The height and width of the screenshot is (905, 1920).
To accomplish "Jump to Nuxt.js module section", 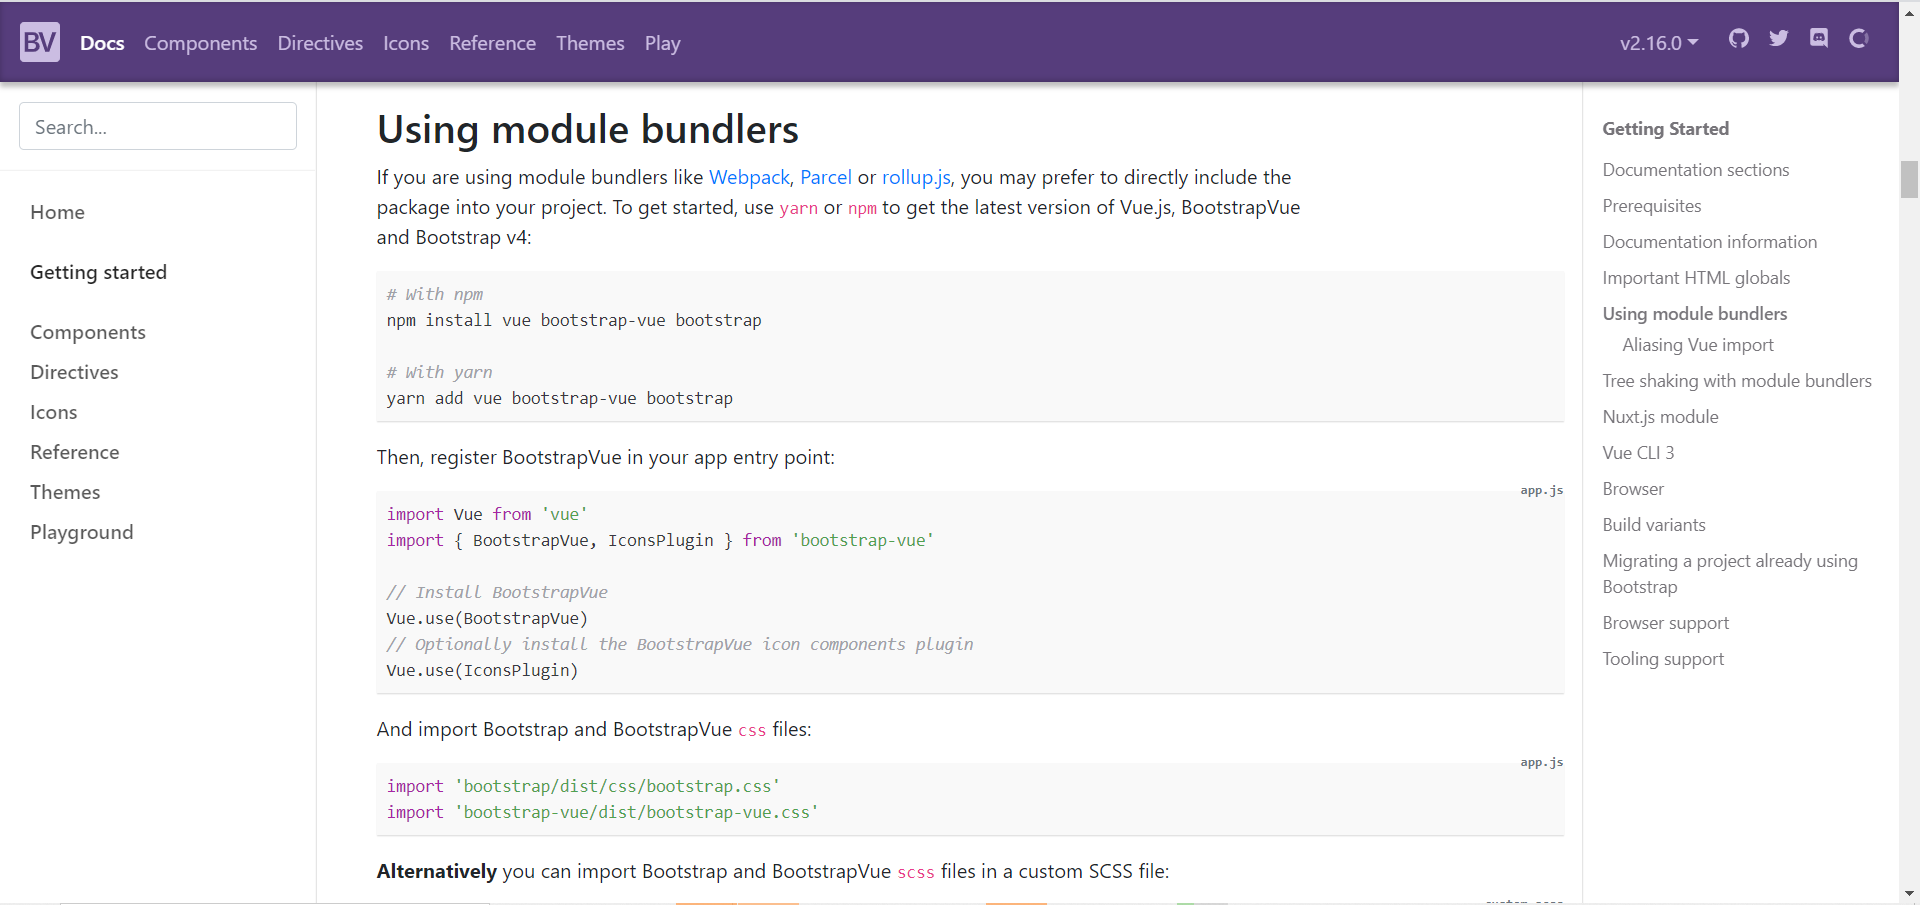I will [x=1660, y=417].
